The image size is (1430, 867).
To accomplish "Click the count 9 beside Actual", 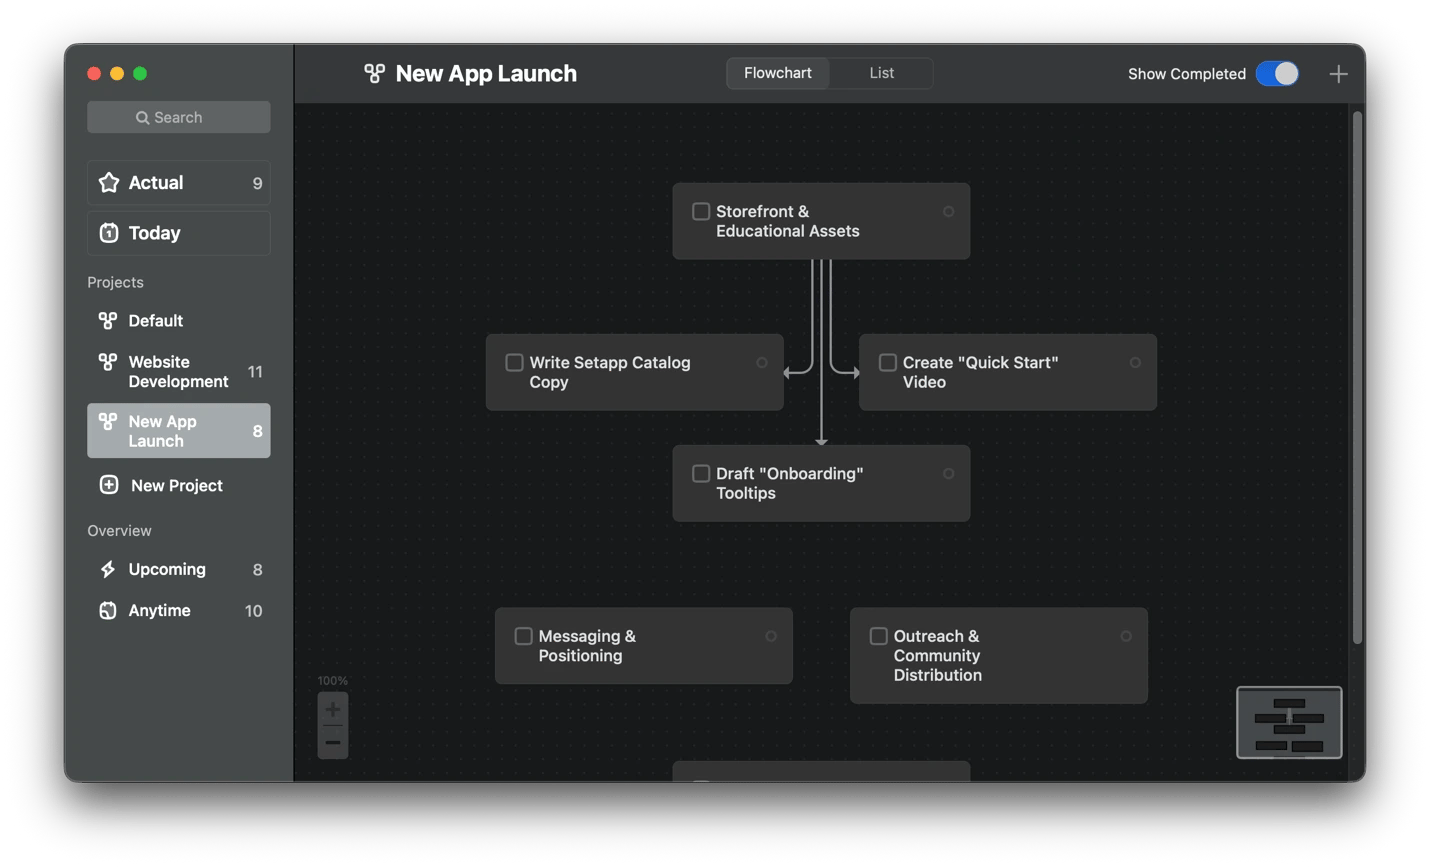I will pos(257,183).
